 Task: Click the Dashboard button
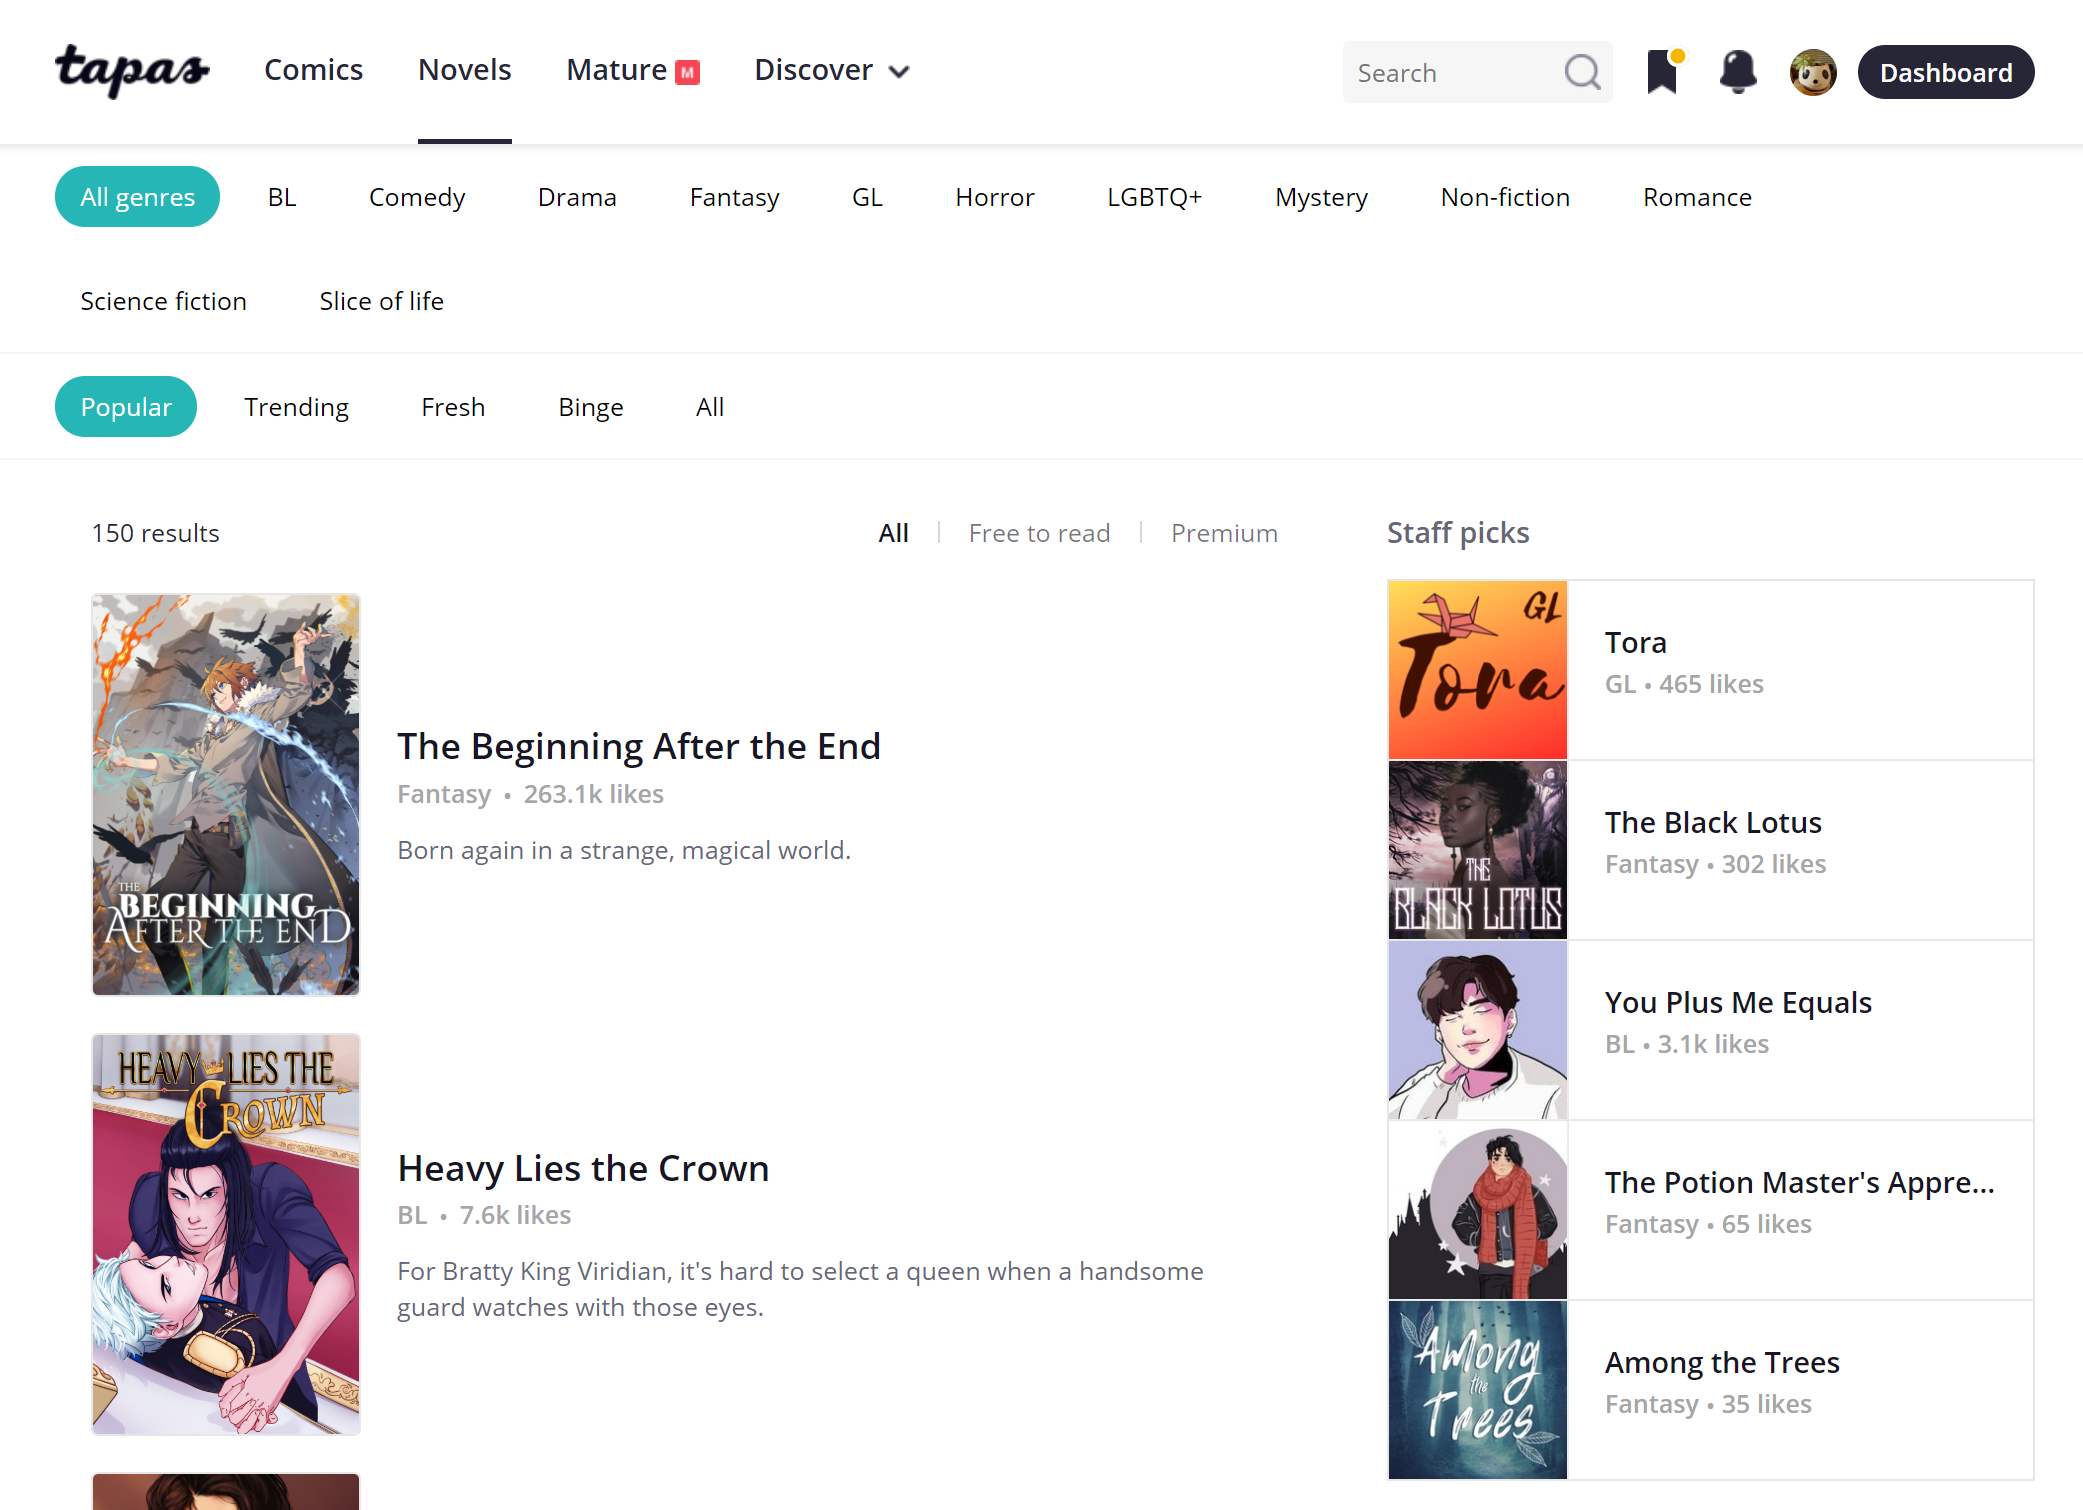[x=1945, y=72]
